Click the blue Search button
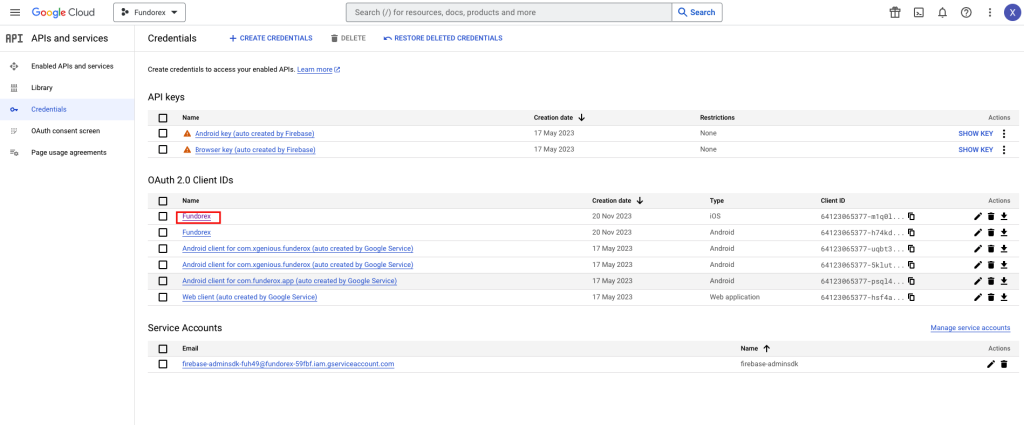This screenshot has height=425, width=1024. (x=697, y=12)
